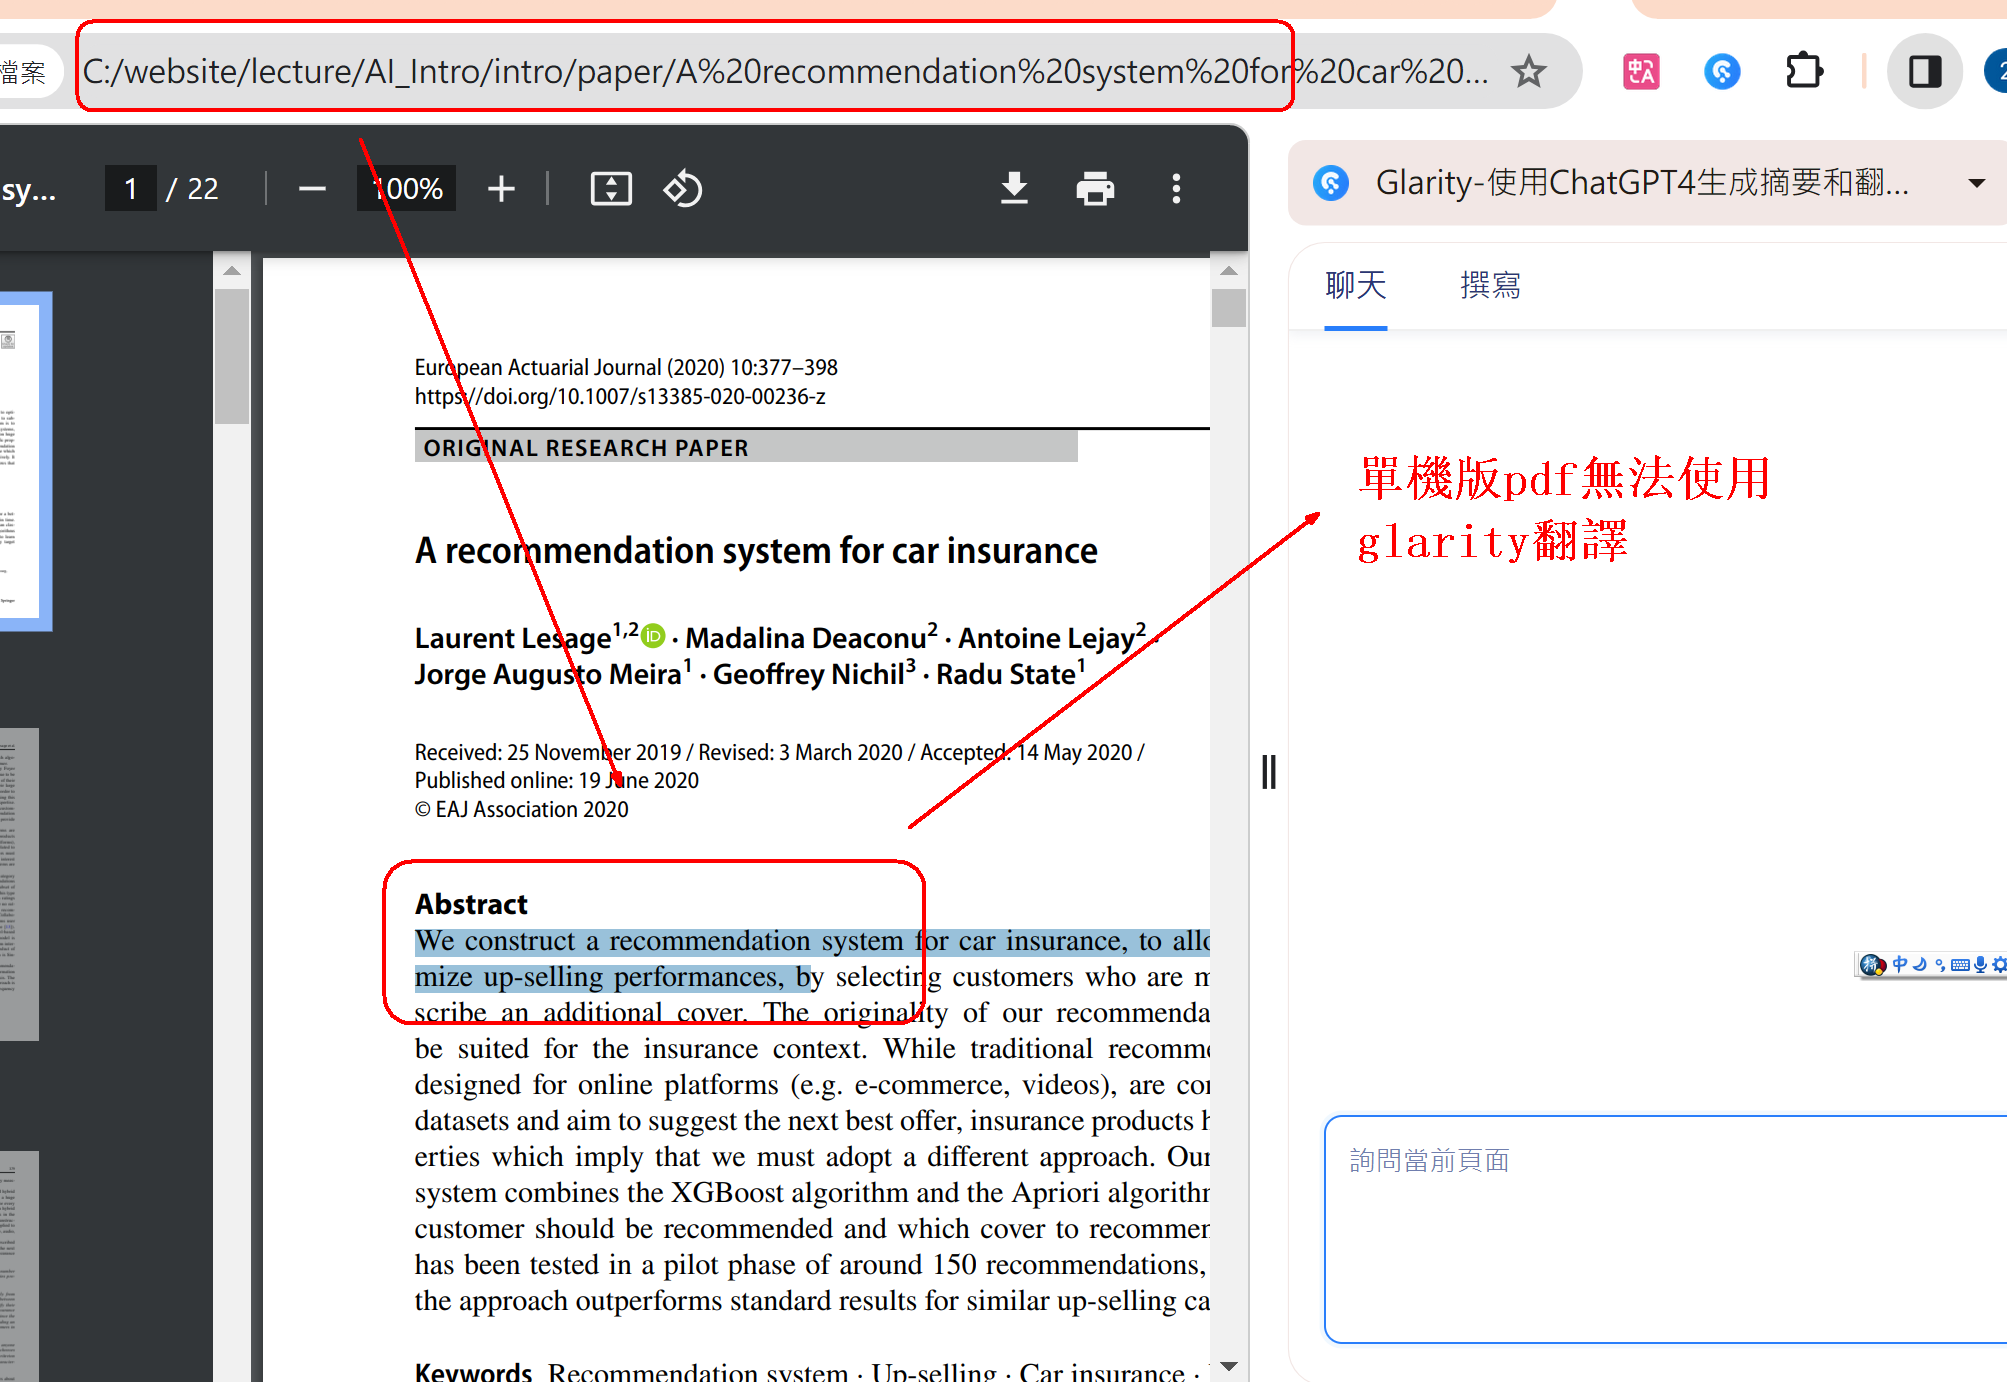2007x1382 pixels.
Task: Toggle the browser side panel button
Action: 1924,72
